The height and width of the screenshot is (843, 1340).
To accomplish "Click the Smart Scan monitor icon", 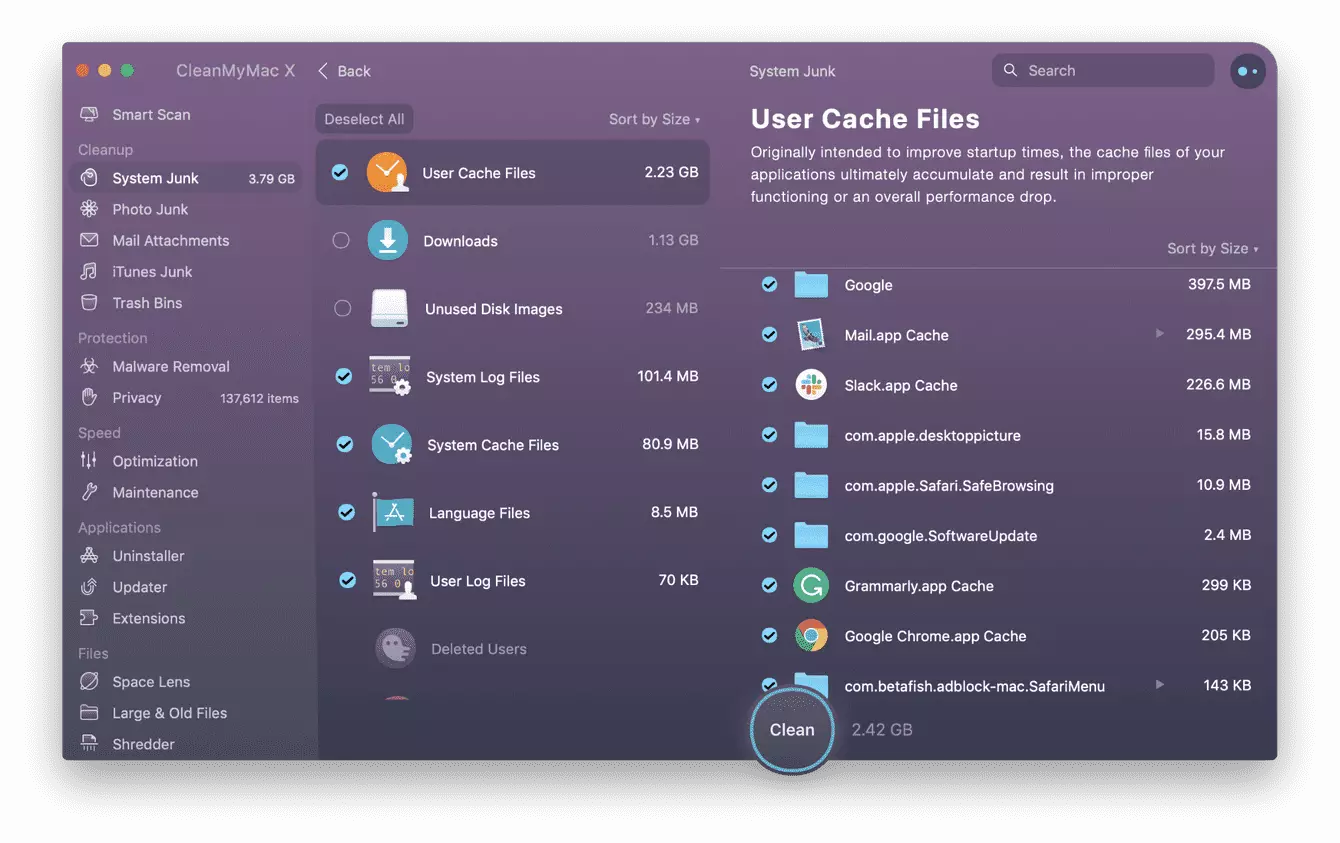I will (x=89, y=115).
